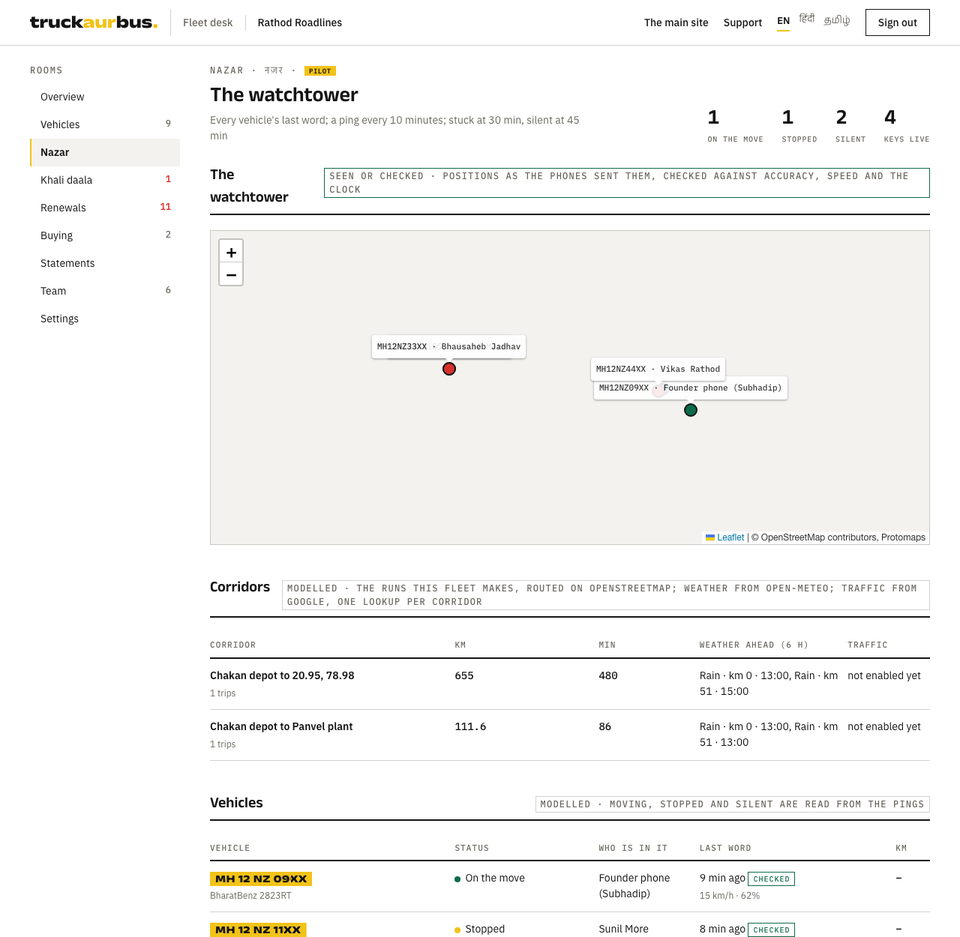Click the KEYS LIVE count stat
The height and width of the screenshot is (937, 960).
pos(906,126)
